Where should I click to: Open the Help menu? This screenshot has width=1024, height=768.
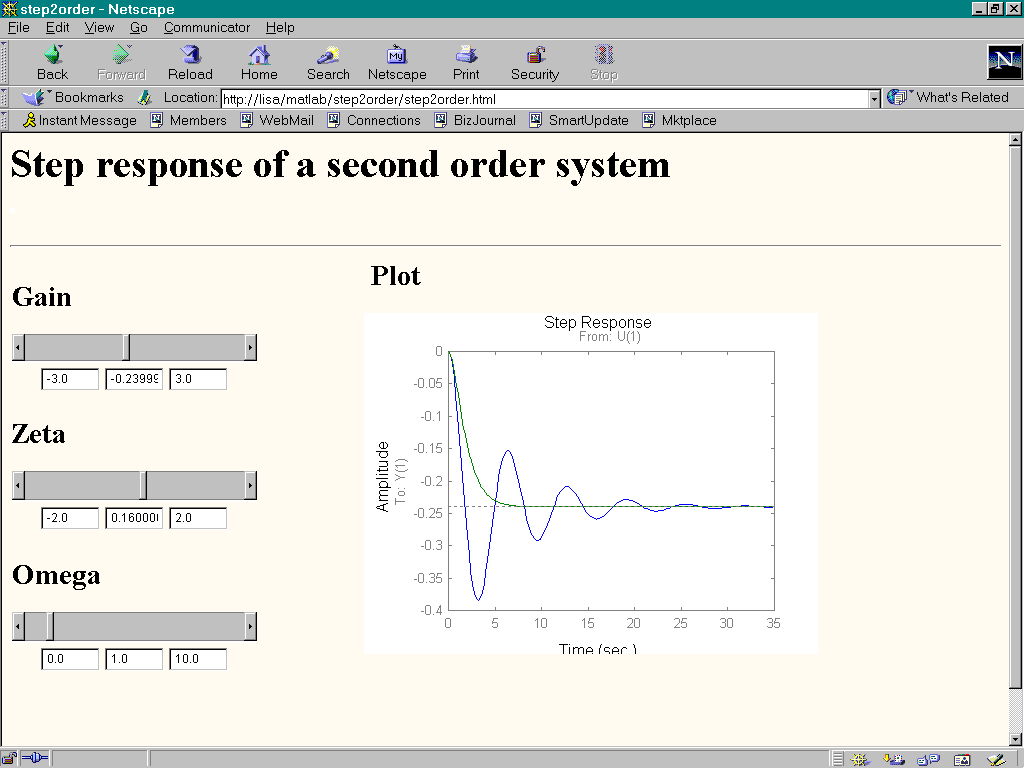coord(280,27)
